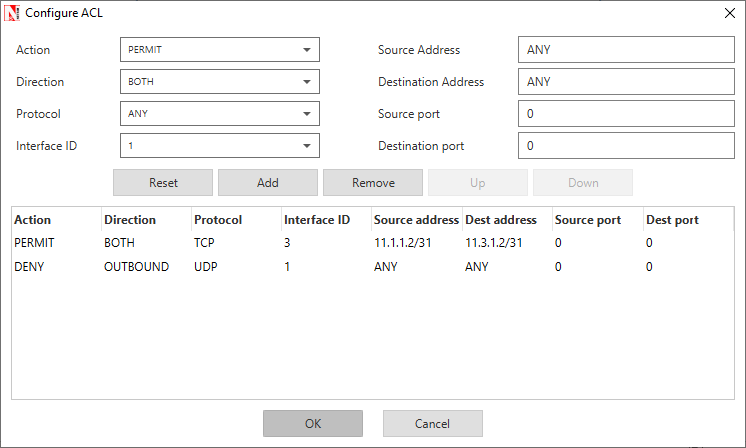Image resolution: width=746 pixels, height=448 pixels.
Task: Click the Source port field
Action: tap(626, 114)
